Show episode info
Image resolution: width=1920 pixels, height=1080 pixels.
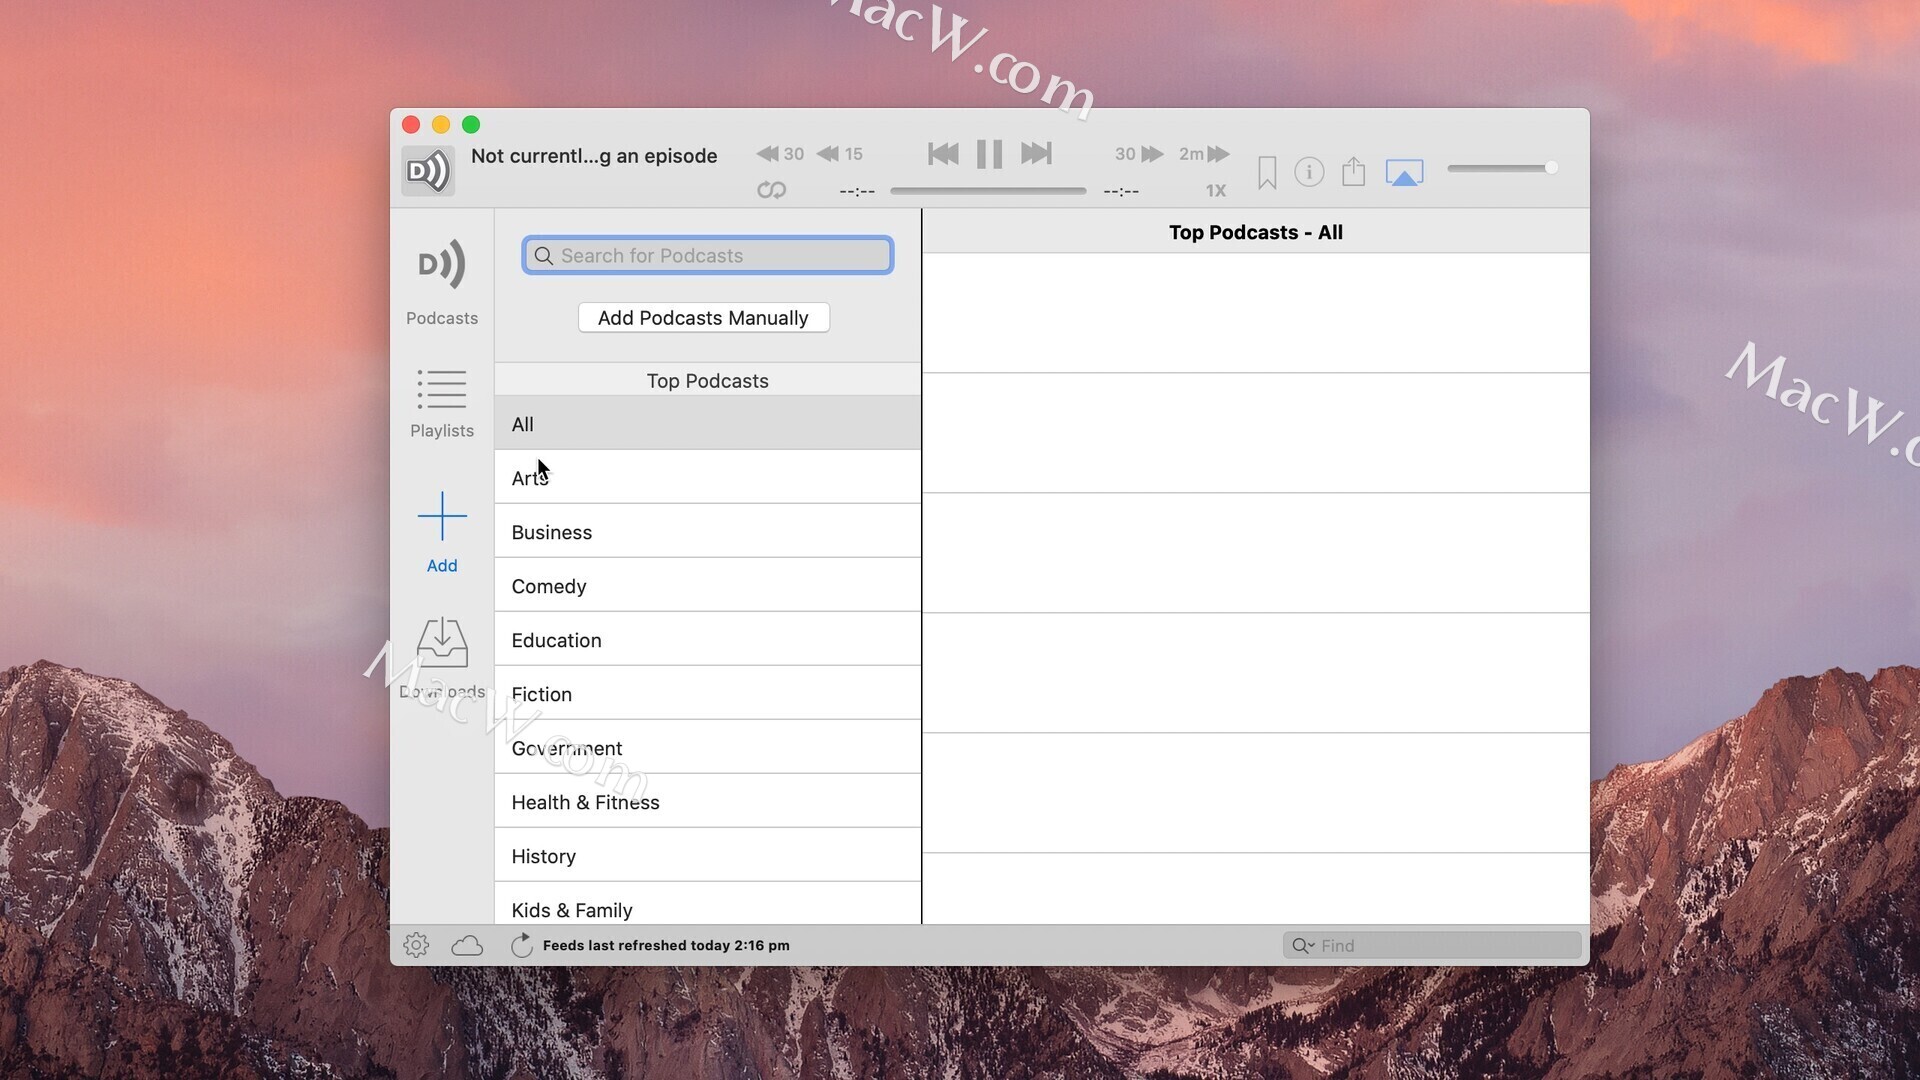[1309, 172]
